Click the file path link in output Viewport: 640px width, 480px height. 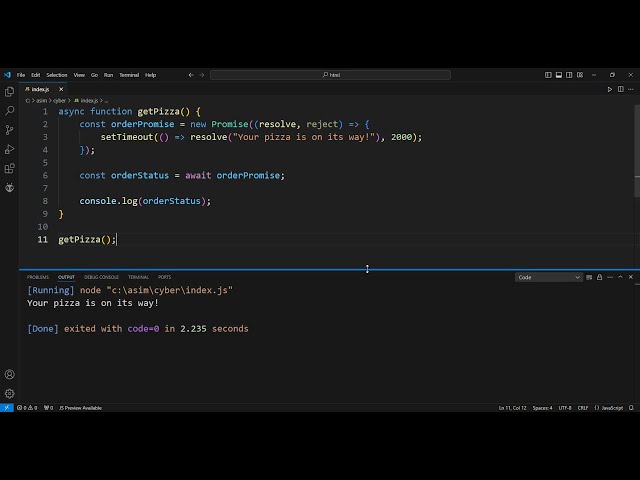click(169, 290)
